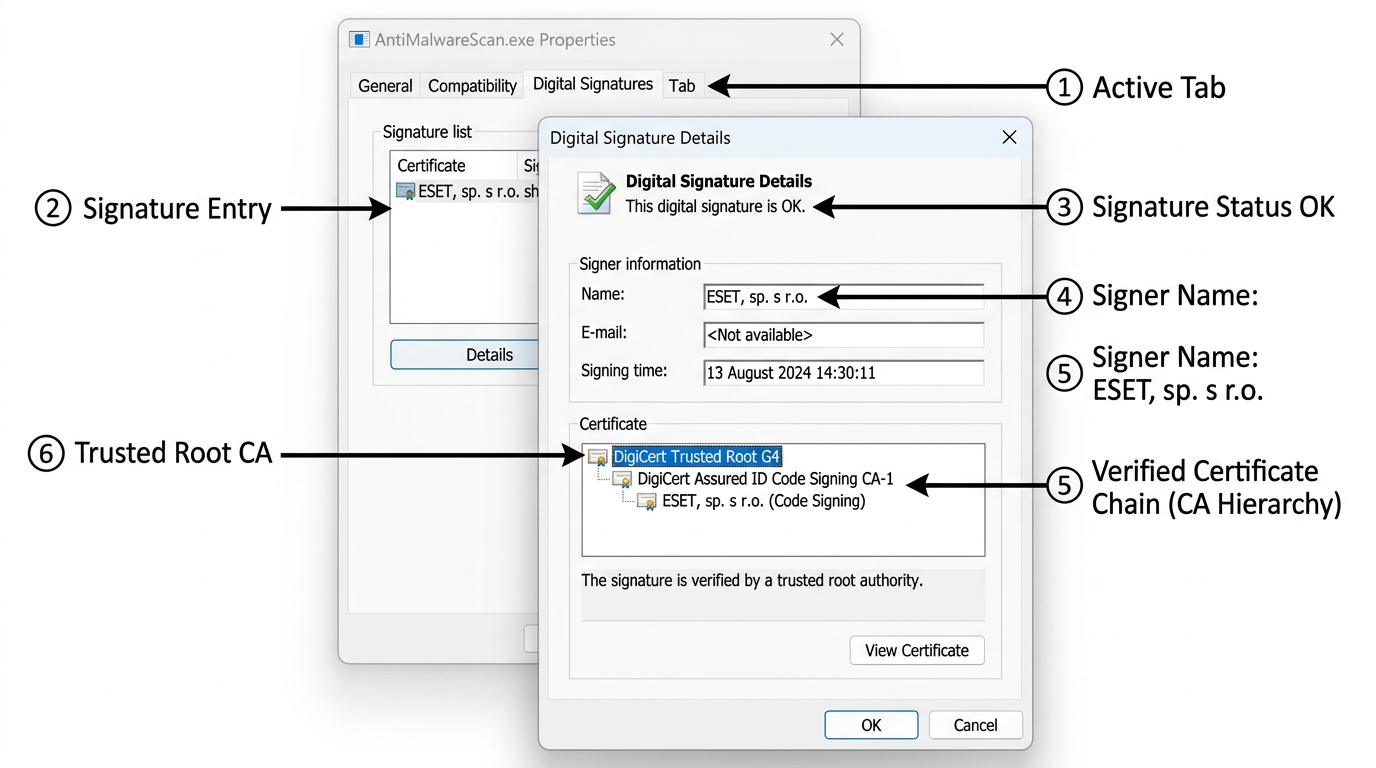This screenshot has width=1376, height=768.
Task: Click the Signing time field
Action: tap(843, 372)
